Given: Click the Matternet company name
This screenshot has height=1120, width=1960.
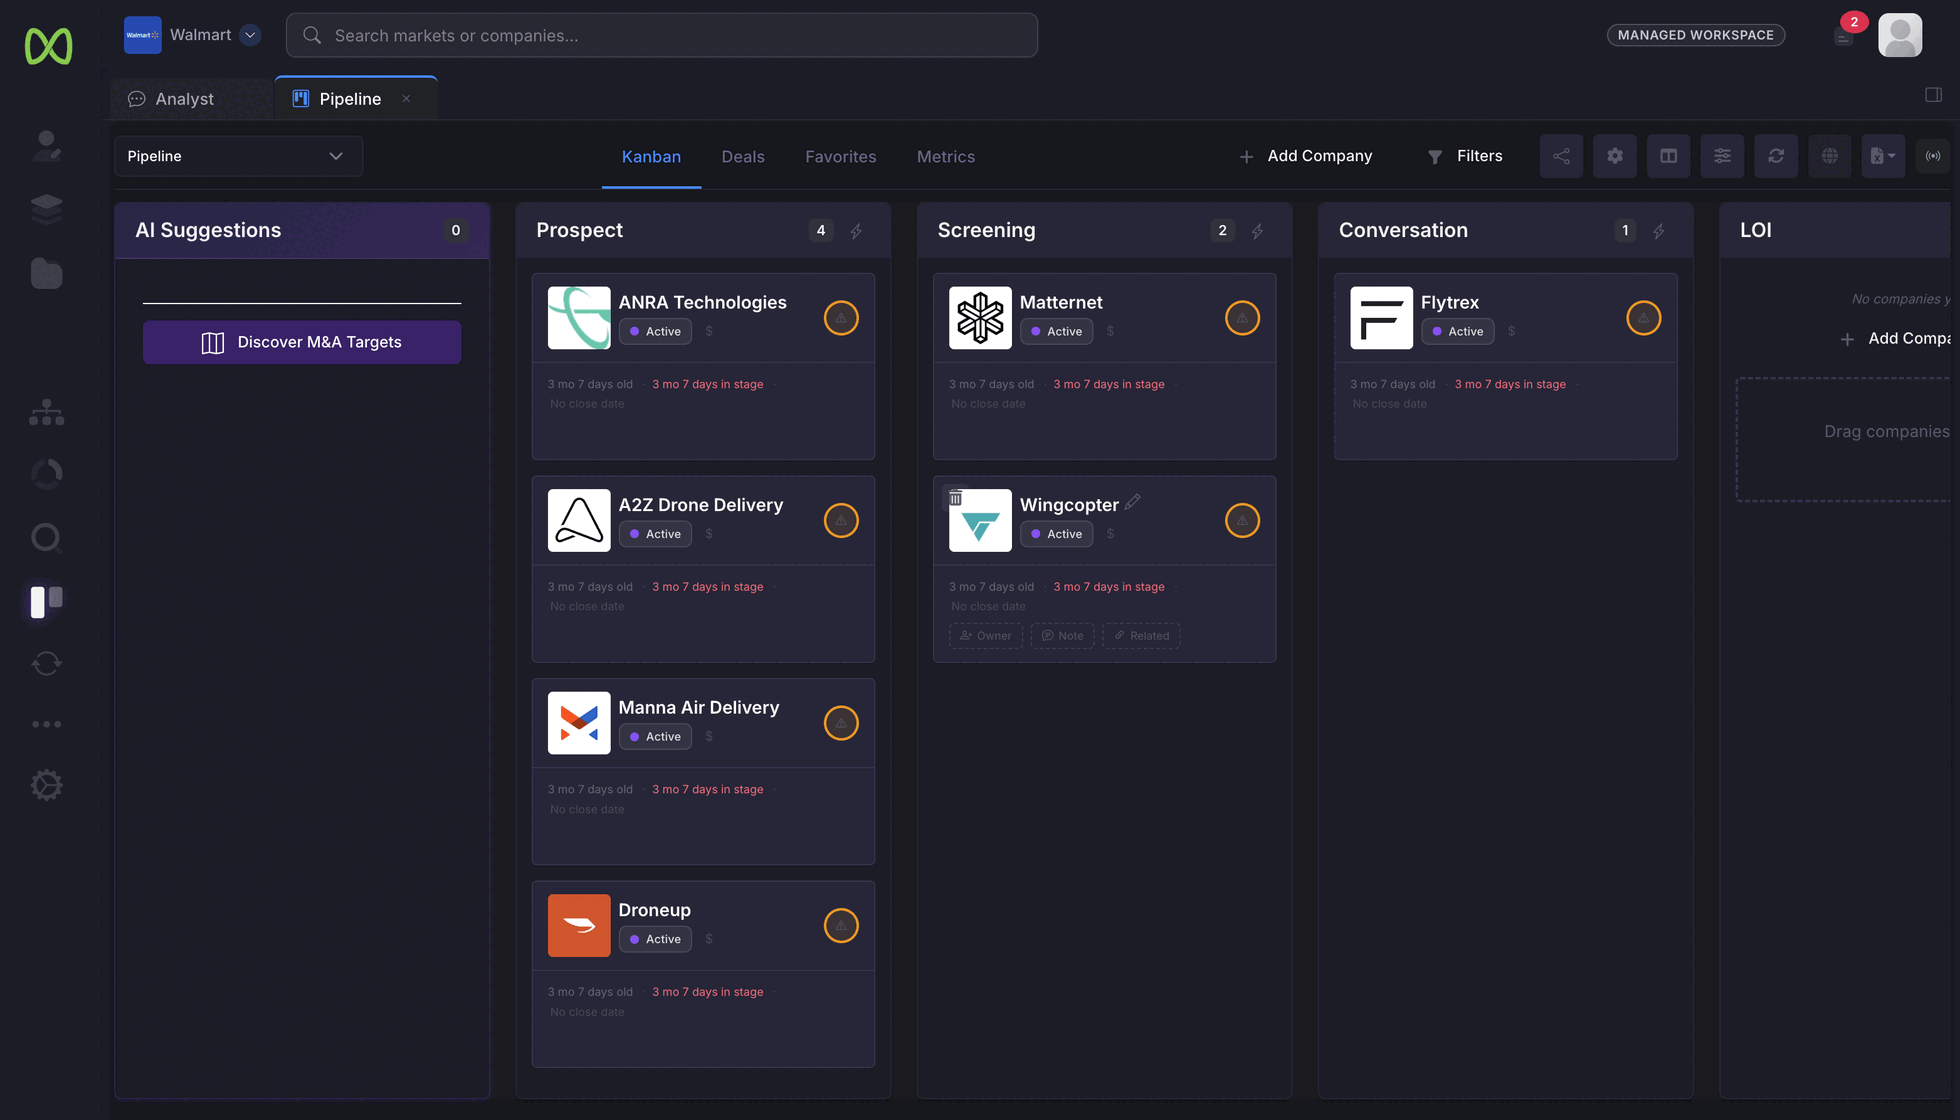Looking at the screenshot, I should point(1061,302).
